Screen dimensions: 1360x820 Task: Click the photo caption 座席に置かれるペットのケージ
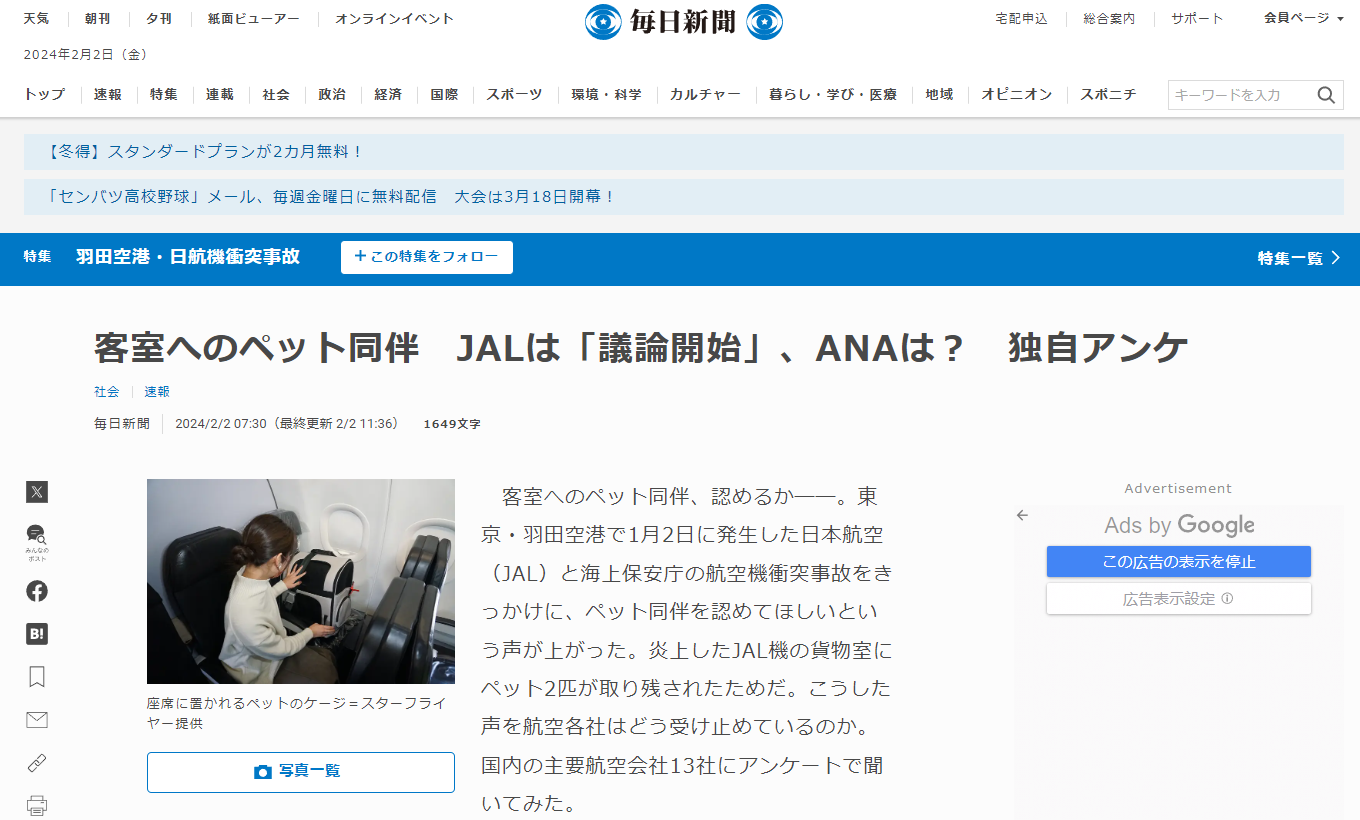(297, 713)
